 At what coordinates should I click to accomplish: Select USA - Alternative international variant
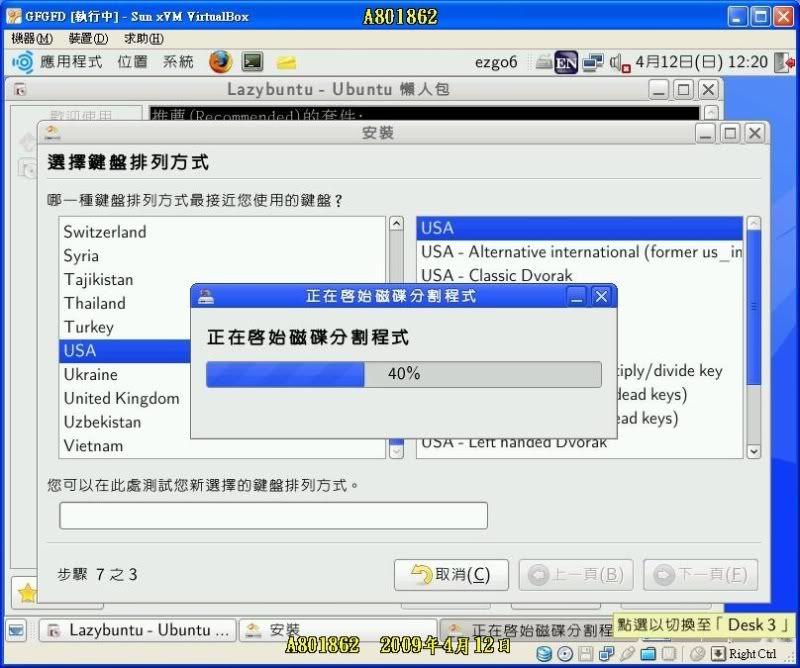click(580, 252)
